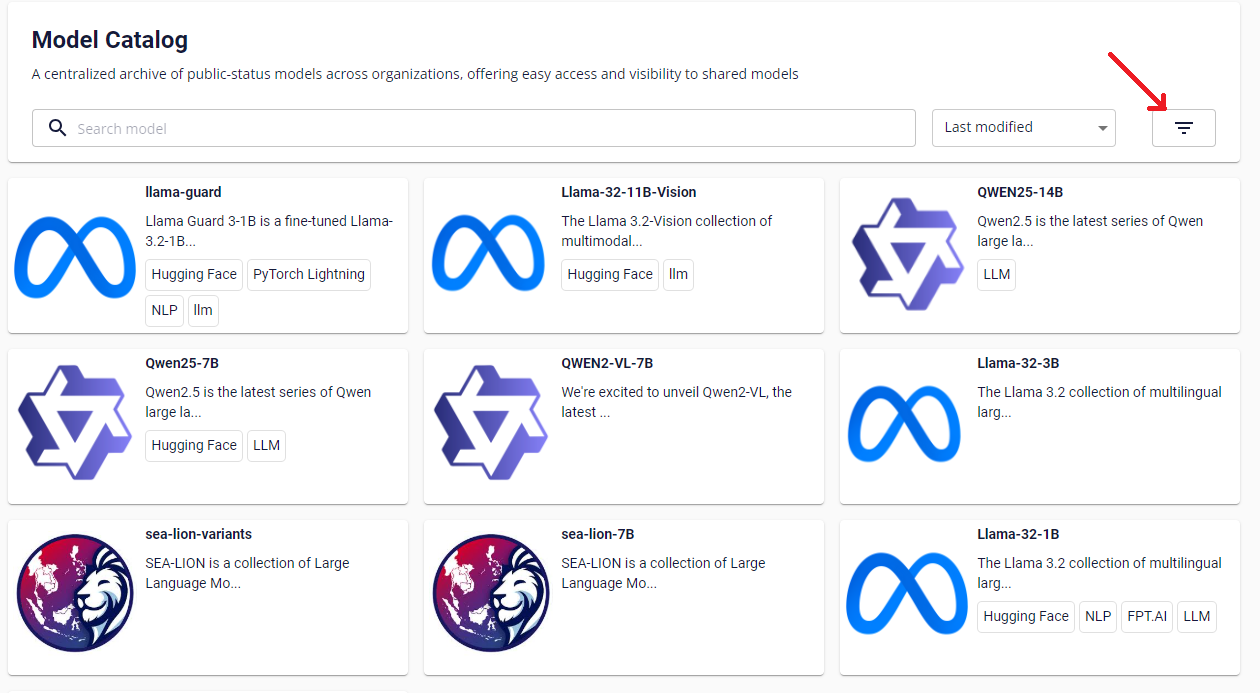Click the NLP tag on the Llama-32-1B card
The width and height of the screenshot is (1260, 693).
click(x=1098, y=617)
